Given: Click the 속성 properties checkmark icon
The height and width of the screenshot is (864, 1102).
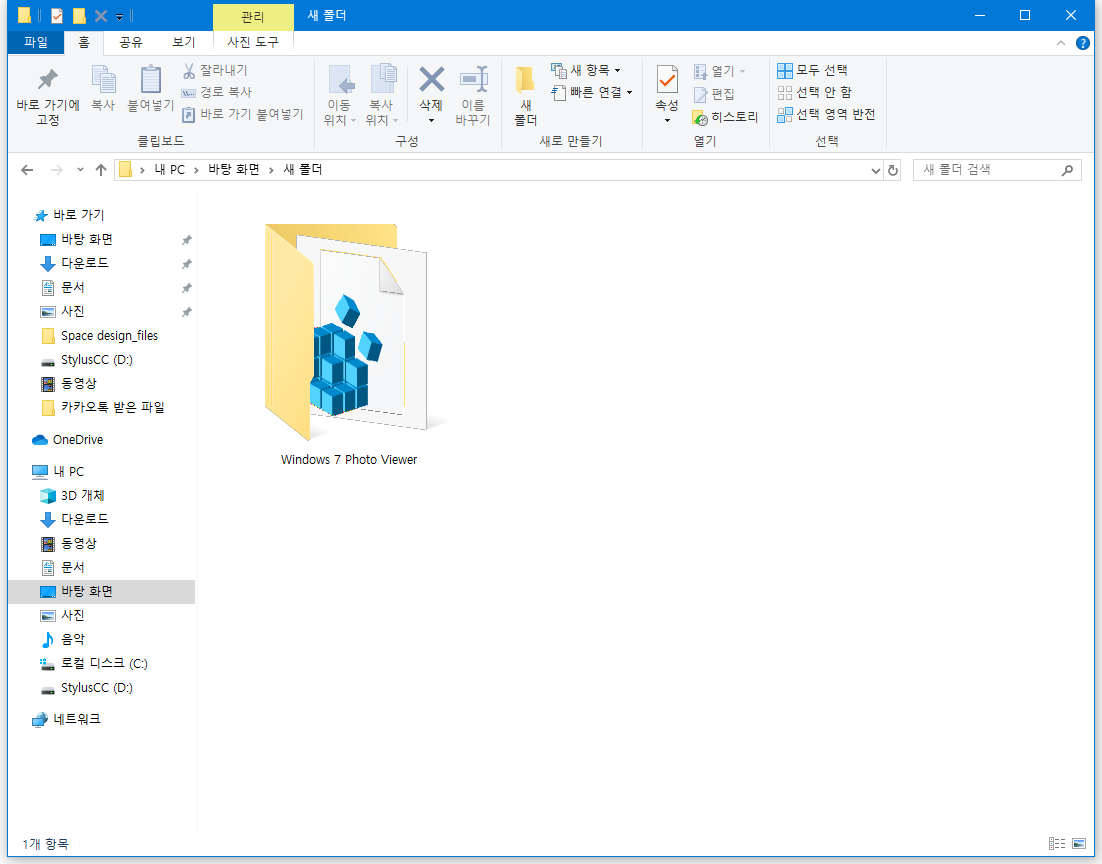Looking at the screenshot, I should [x=667, y=79].
